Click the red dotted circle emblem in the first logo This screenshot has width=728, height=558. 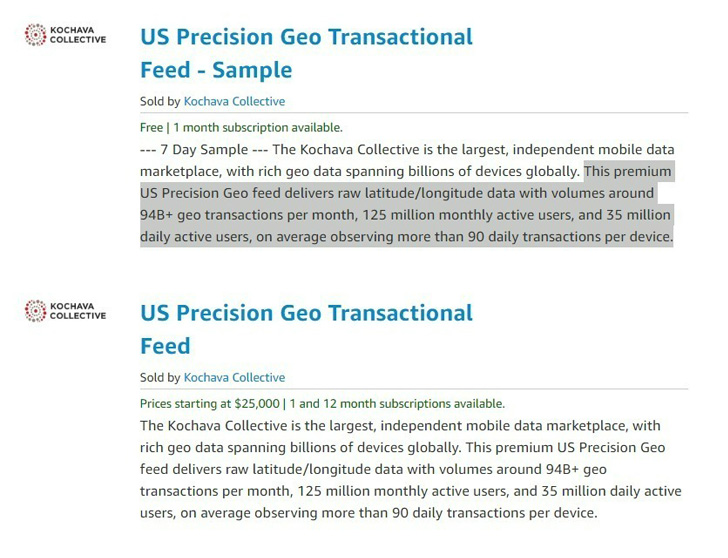tap(35, 35)
